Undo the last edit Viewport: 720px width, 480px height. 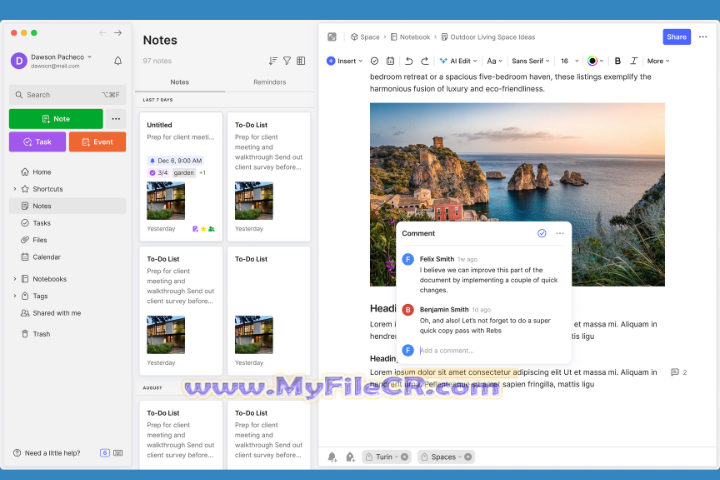coord(409,61)
